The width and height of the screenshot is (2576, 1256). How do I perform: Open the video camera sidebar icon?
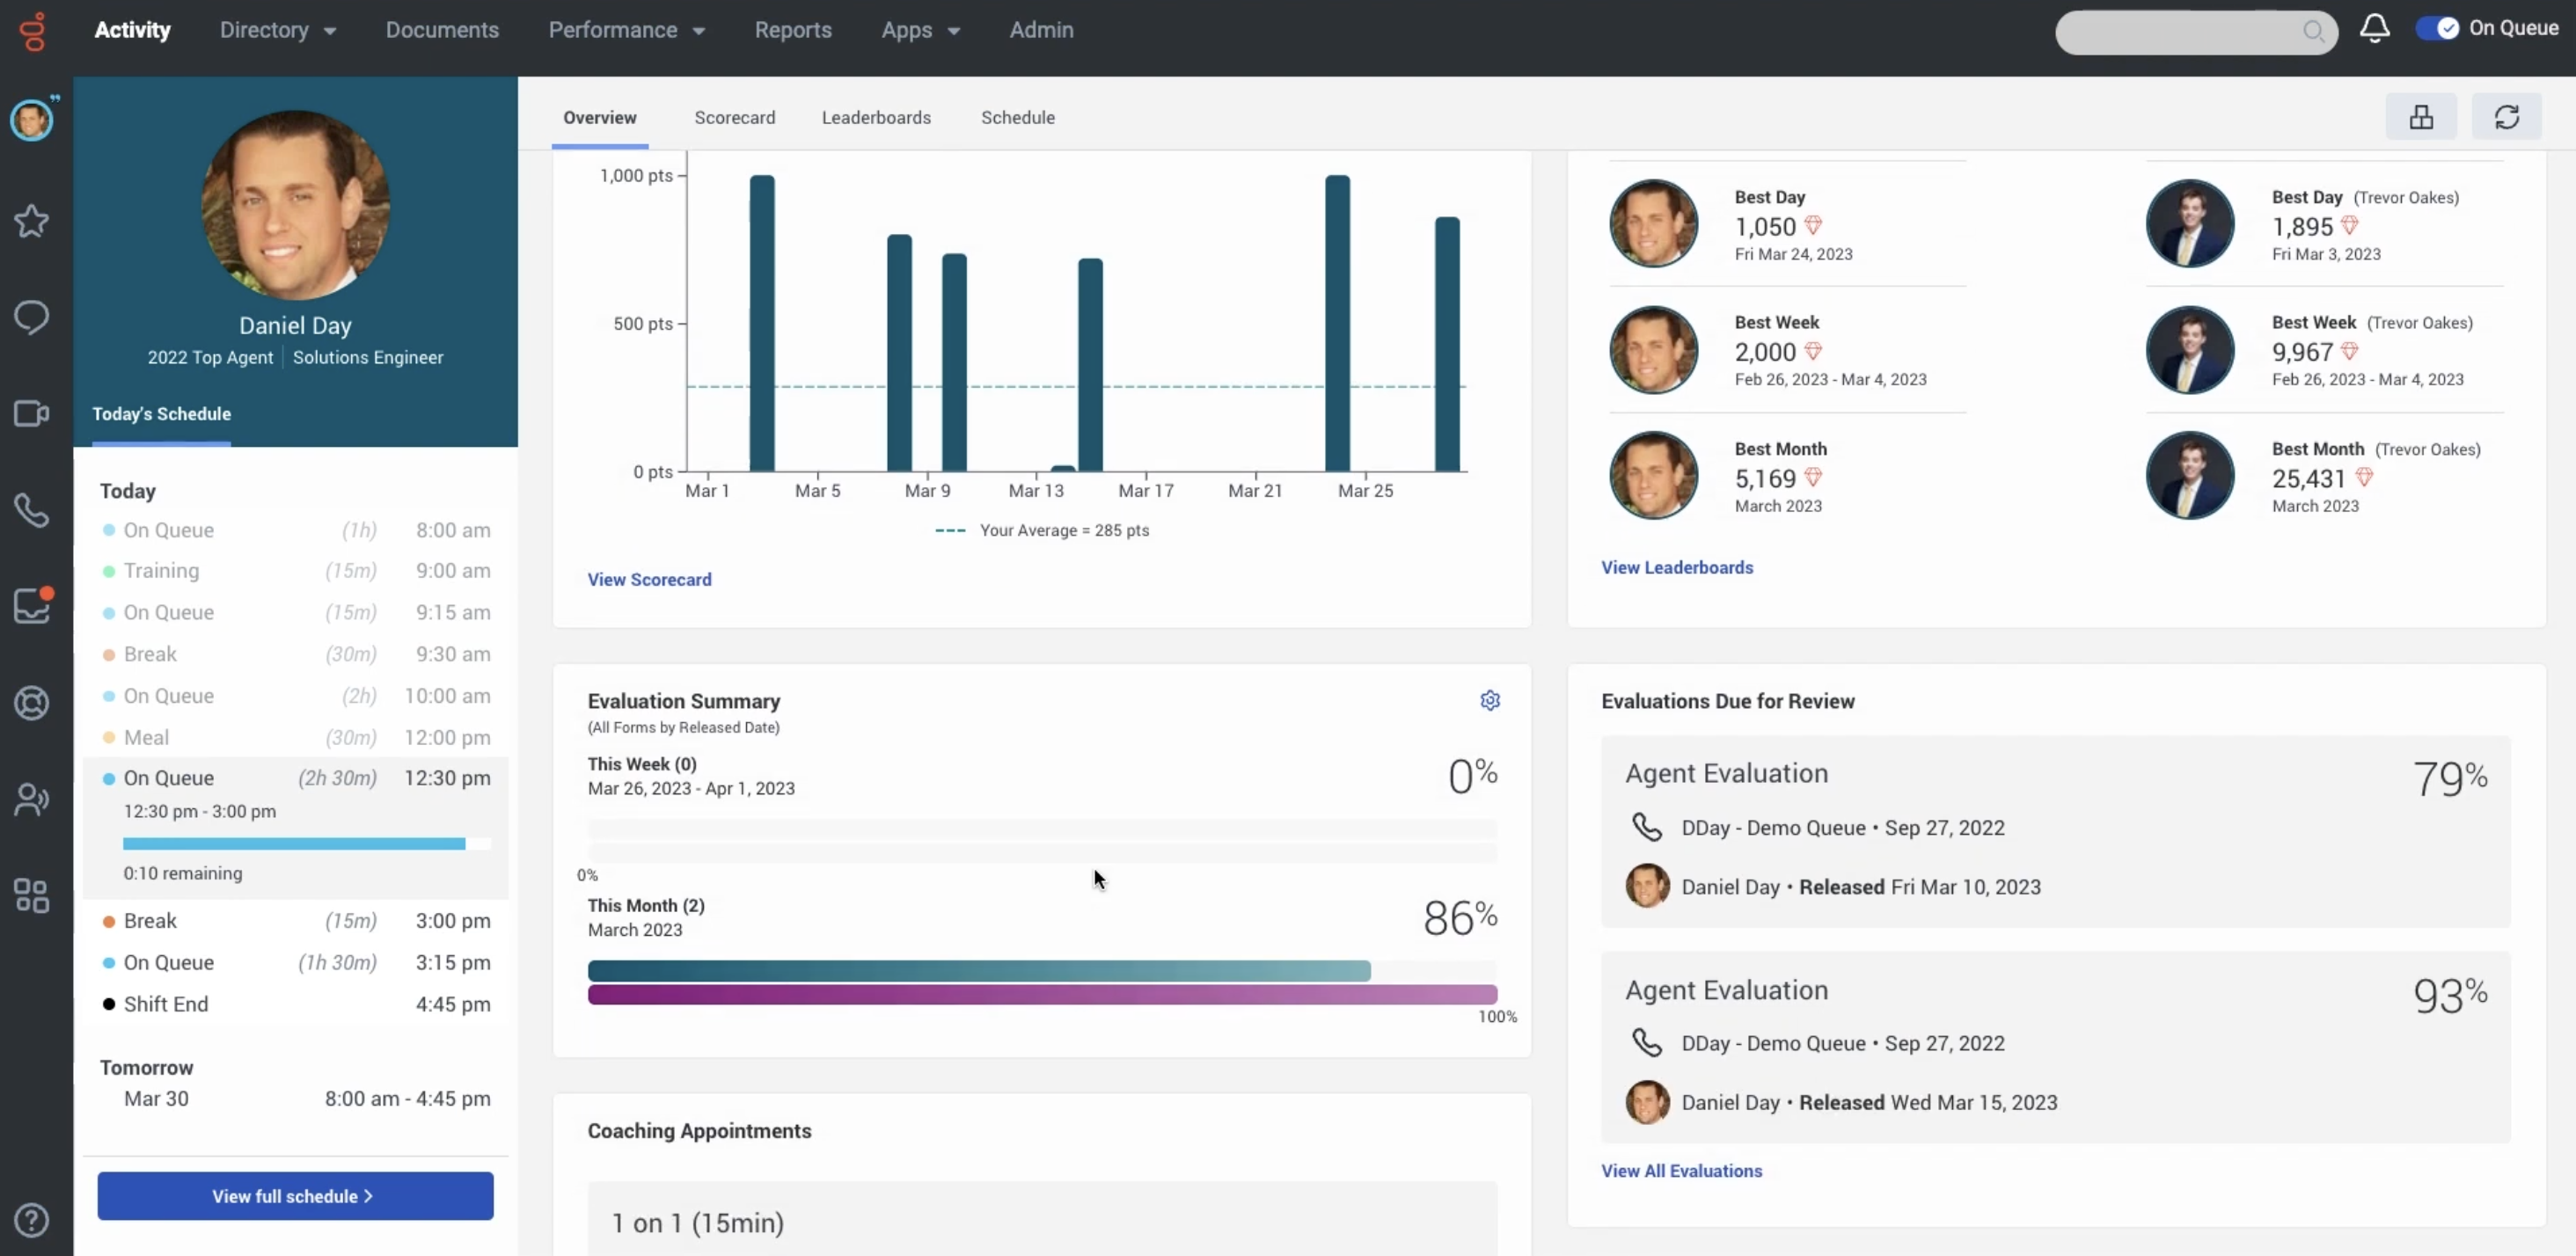(x=31, y=413)
